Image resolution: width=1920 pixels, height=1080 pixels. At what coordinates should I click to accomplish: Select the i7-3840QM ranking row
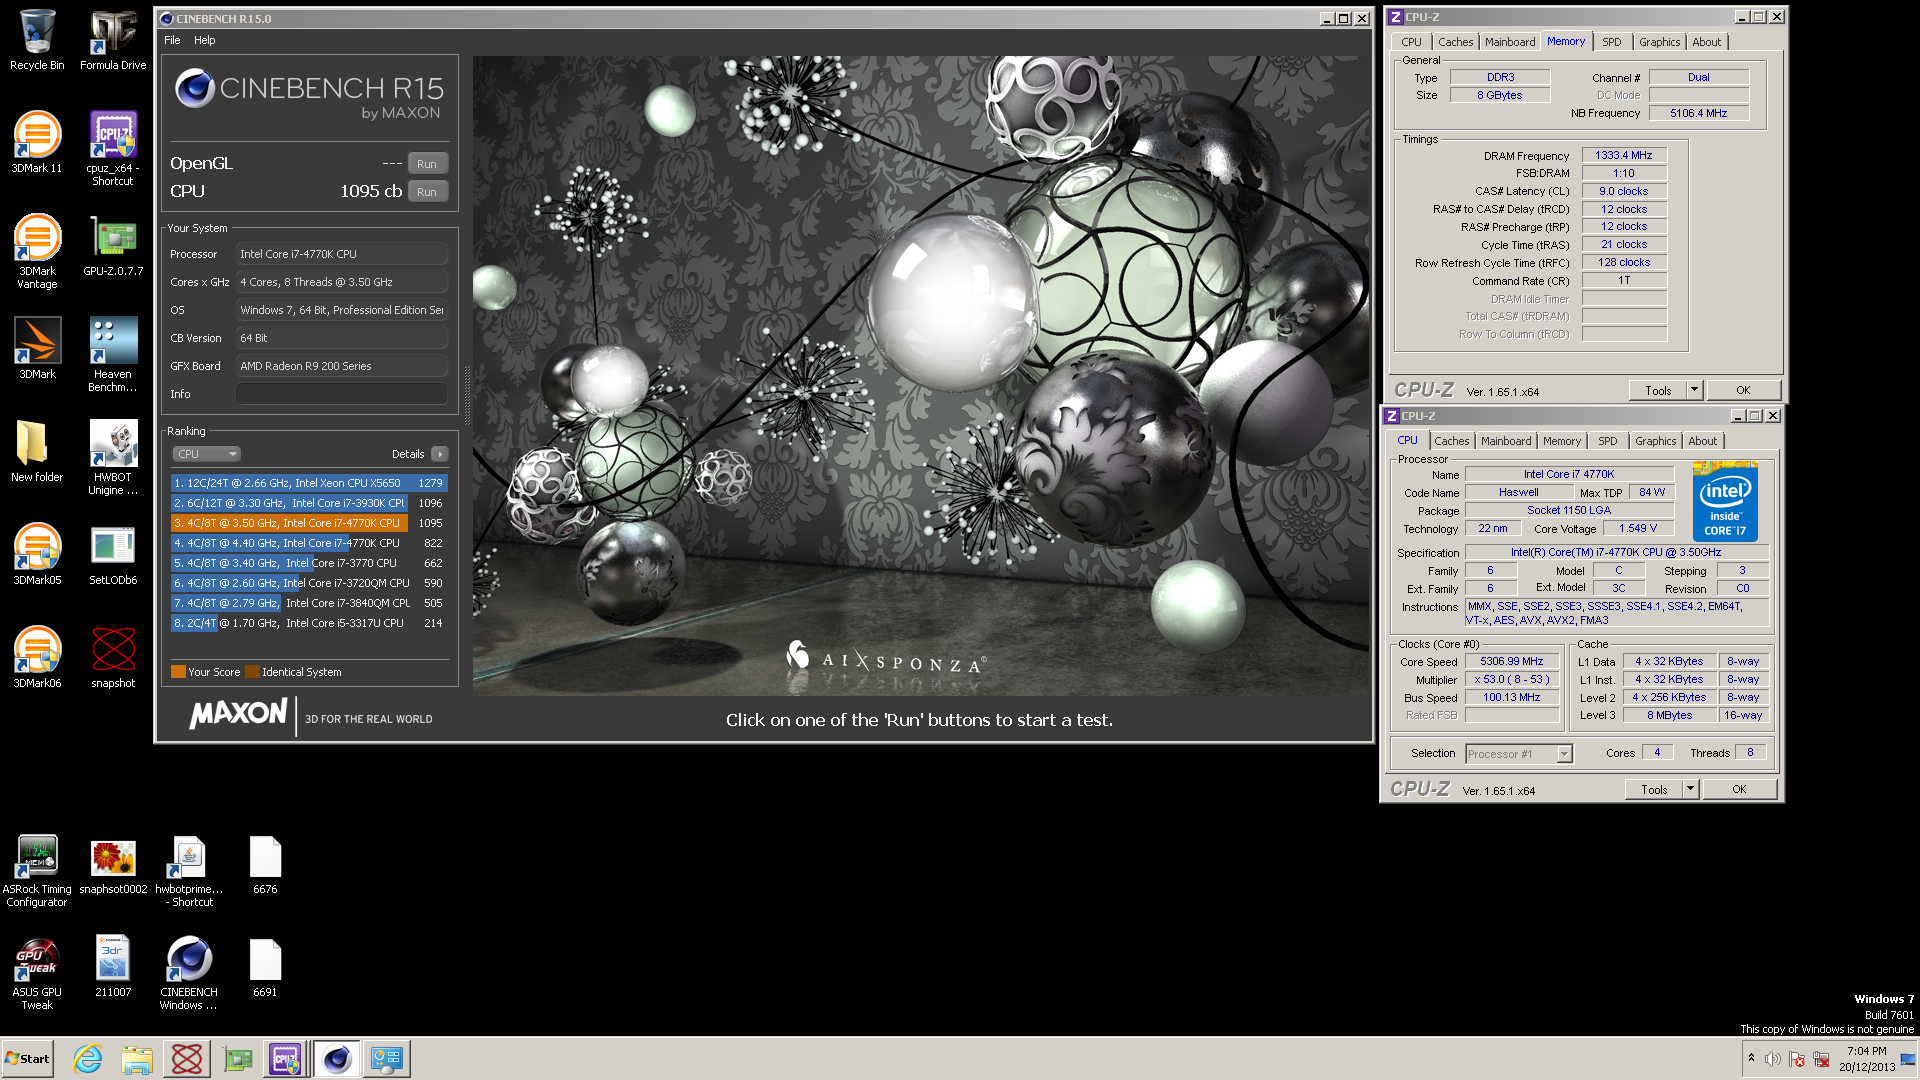(309, 603)
